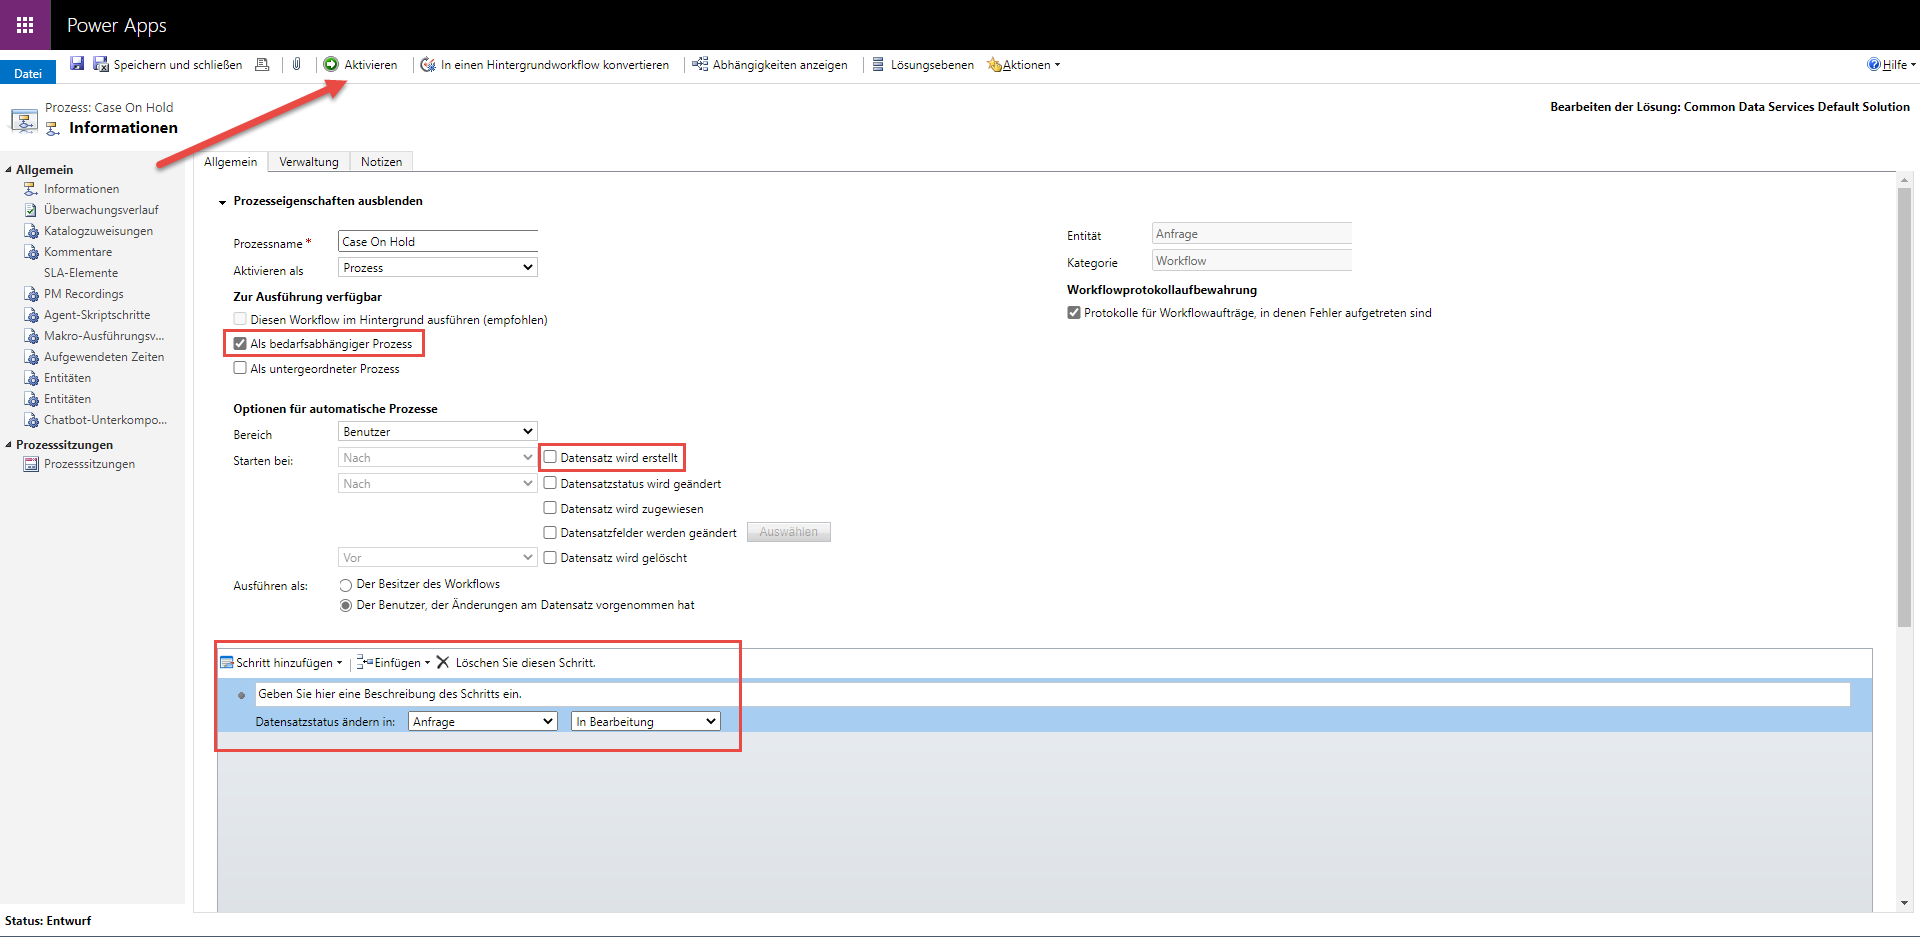Screen dimensions: 1920x937
Task: Open the Anfrage dropdown in the step
Action: point(483,722)
